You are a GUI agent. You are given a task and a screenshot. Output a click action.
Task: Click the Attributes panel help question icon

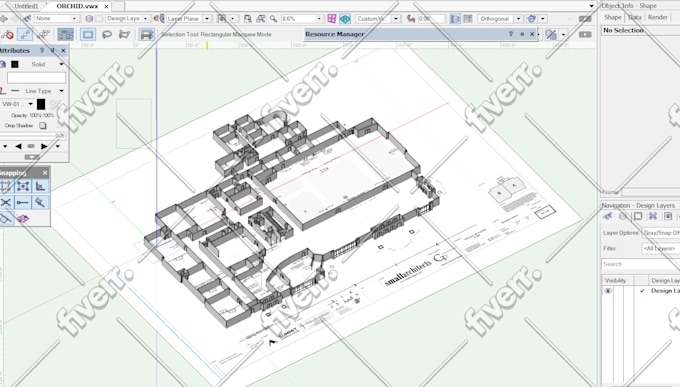click(x=42, y=50)
